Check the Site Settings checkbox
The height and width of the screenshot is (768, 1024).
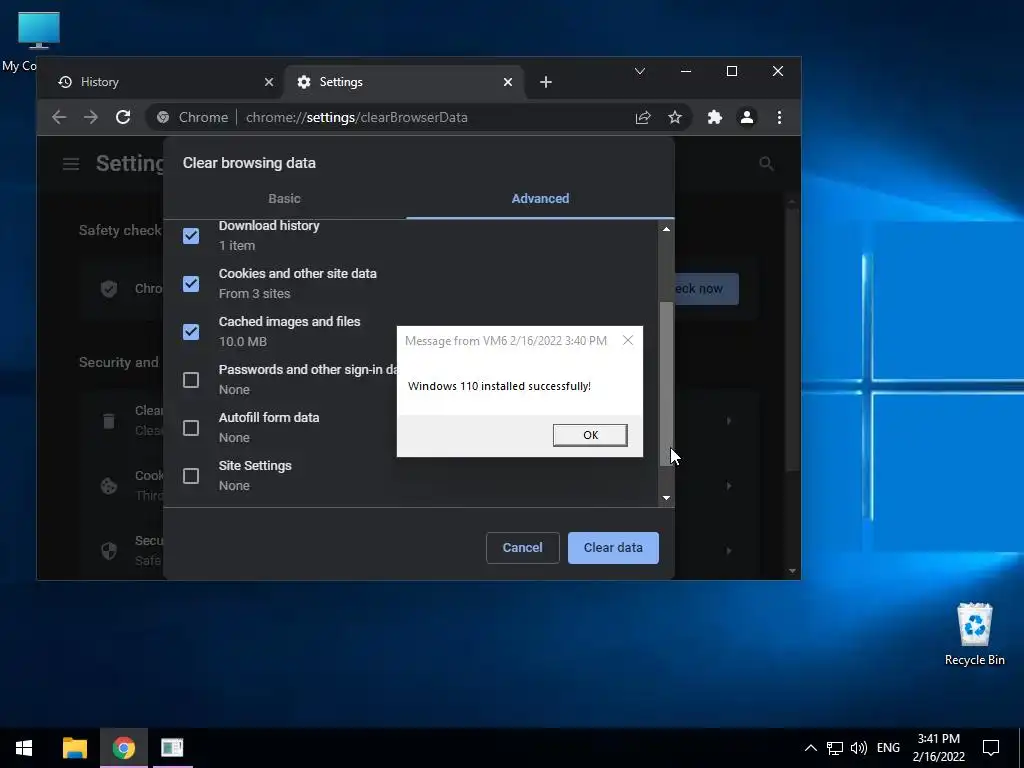(x=191, y=476)
